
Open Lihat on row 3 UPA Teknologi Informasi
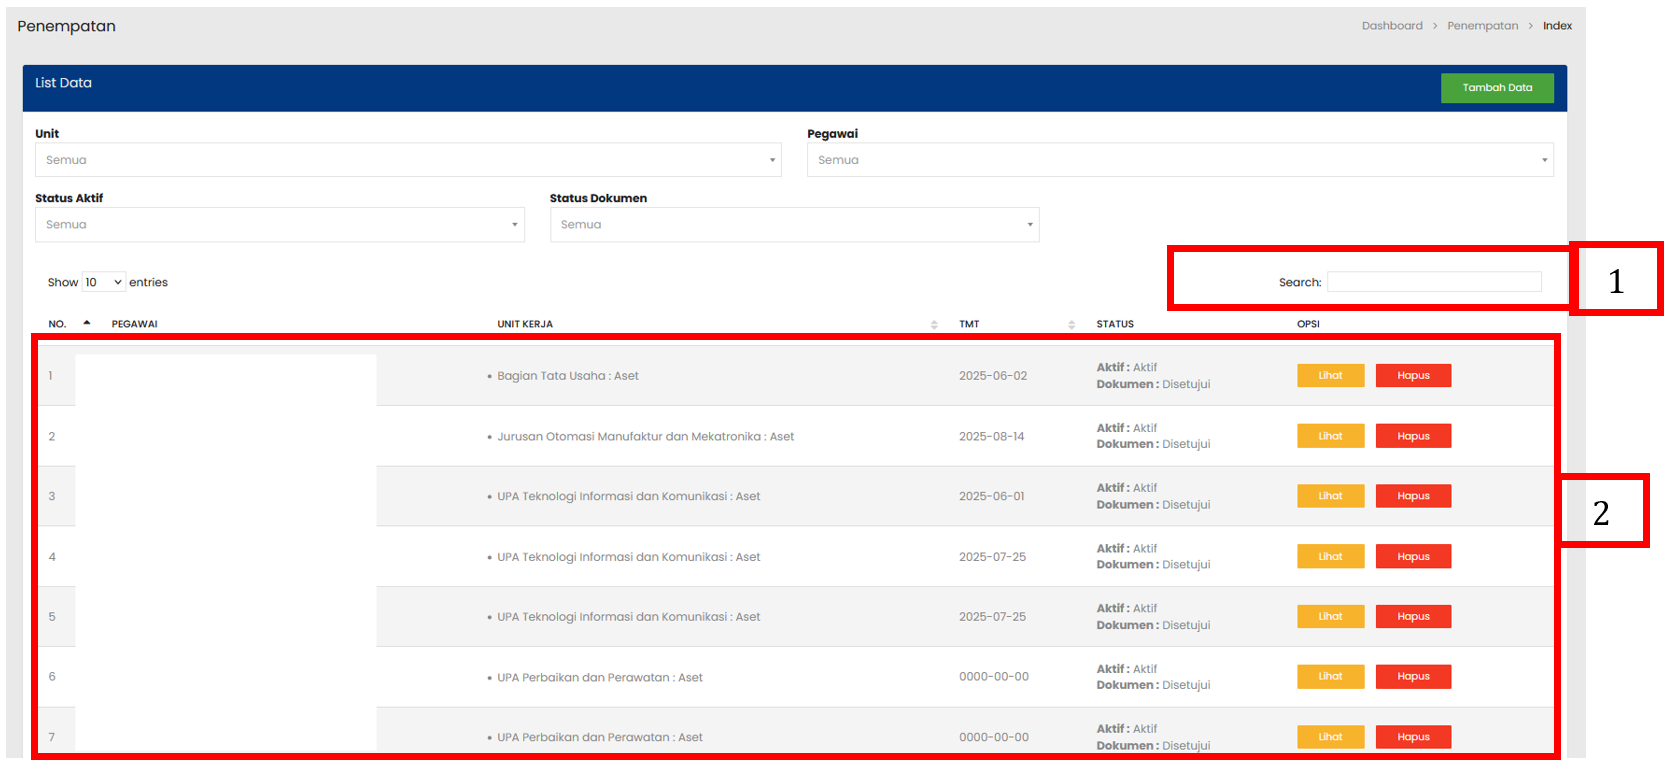(1330, 496)
